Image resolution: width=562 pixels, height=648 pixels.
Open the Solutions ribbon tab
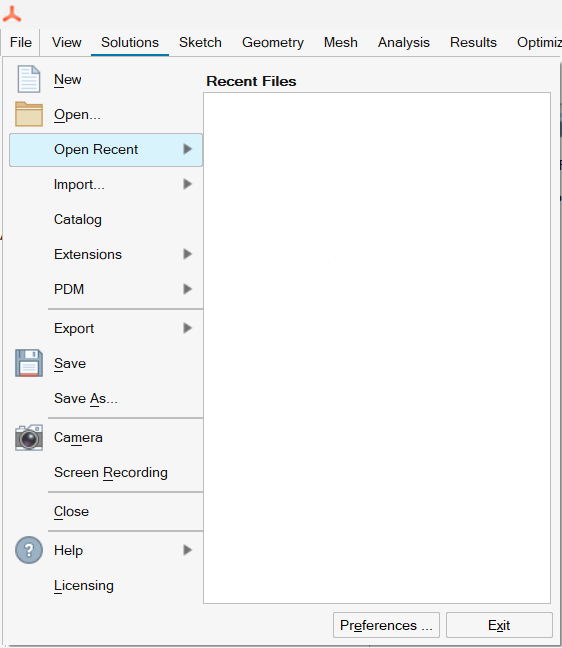(x=130, y=42)
